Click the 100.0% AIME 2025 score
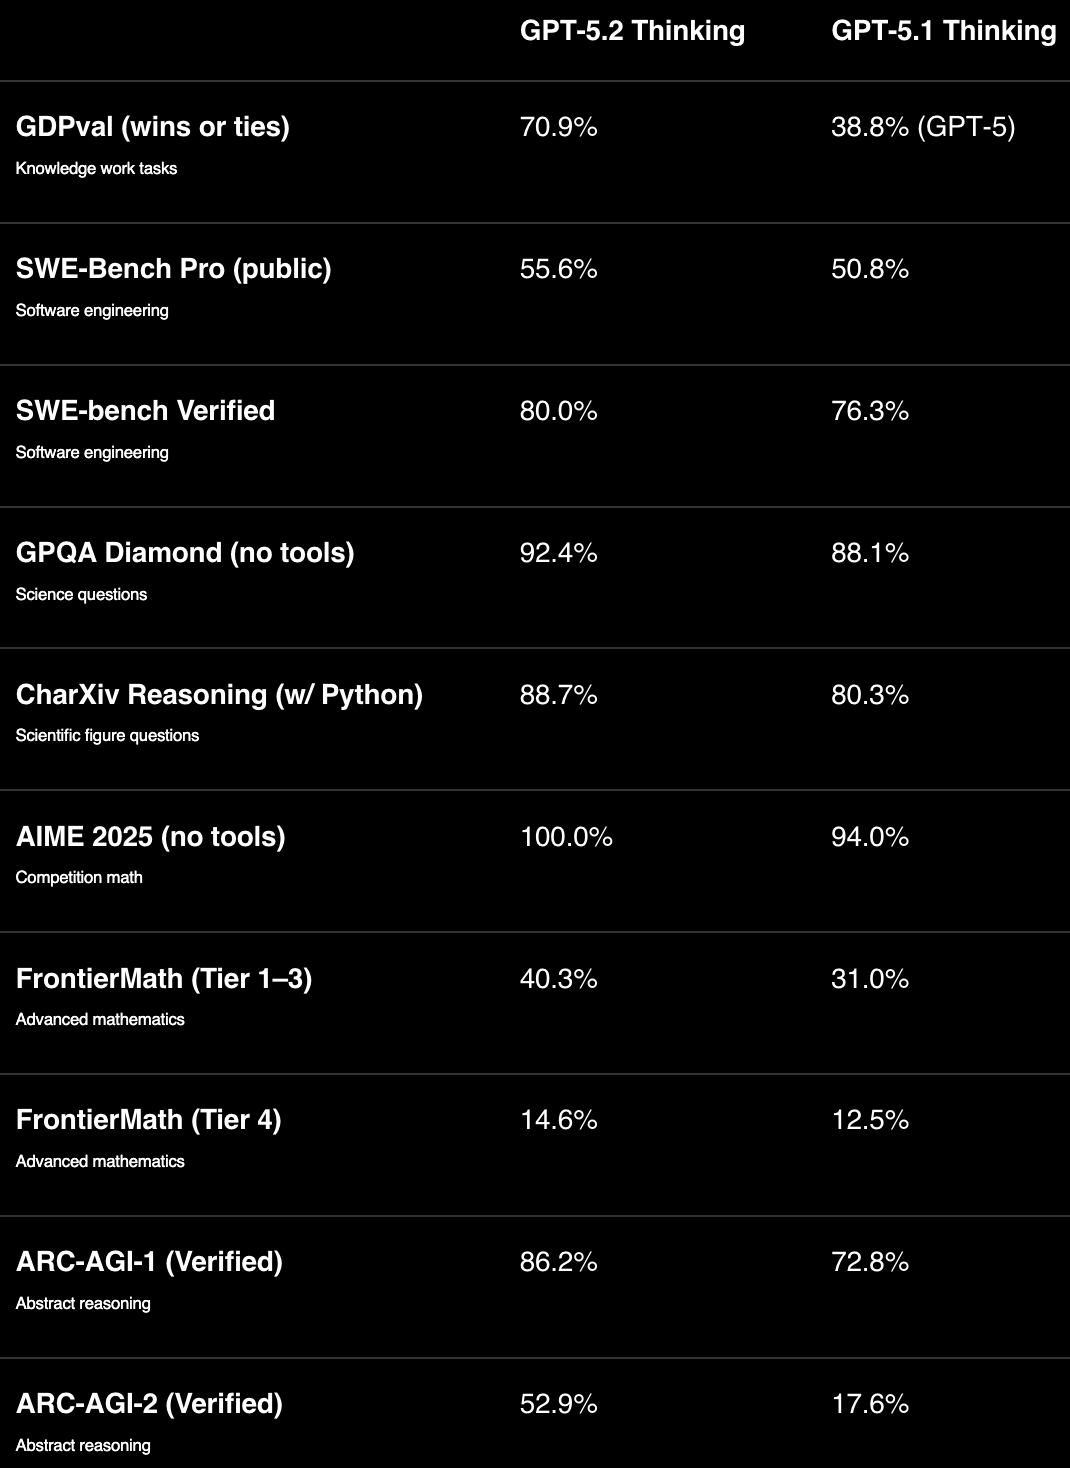This screenshot has height=1468, width=1070. (x=566, y=837)
